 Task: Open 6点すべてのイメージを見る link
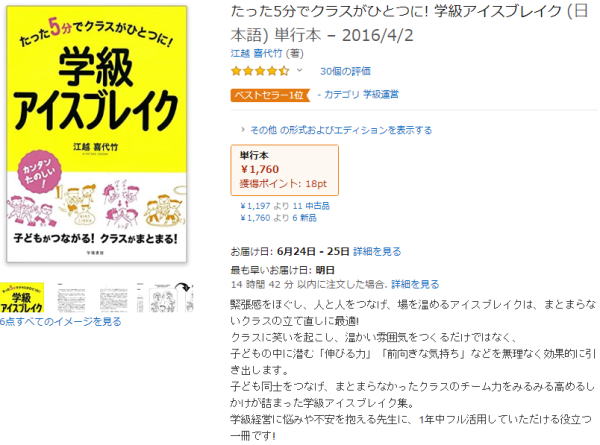click(x=60, y=321)
